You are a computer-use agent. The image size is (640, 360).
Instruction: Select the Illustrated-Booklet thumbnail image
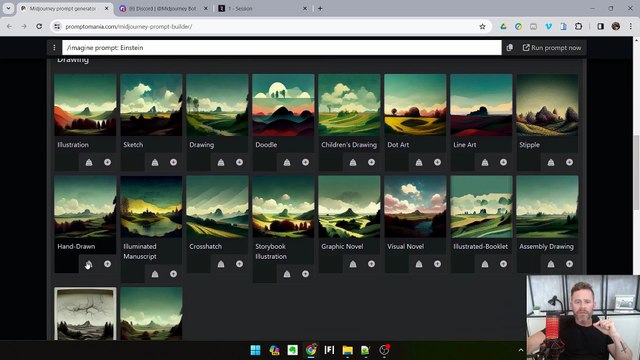(481, 207)
